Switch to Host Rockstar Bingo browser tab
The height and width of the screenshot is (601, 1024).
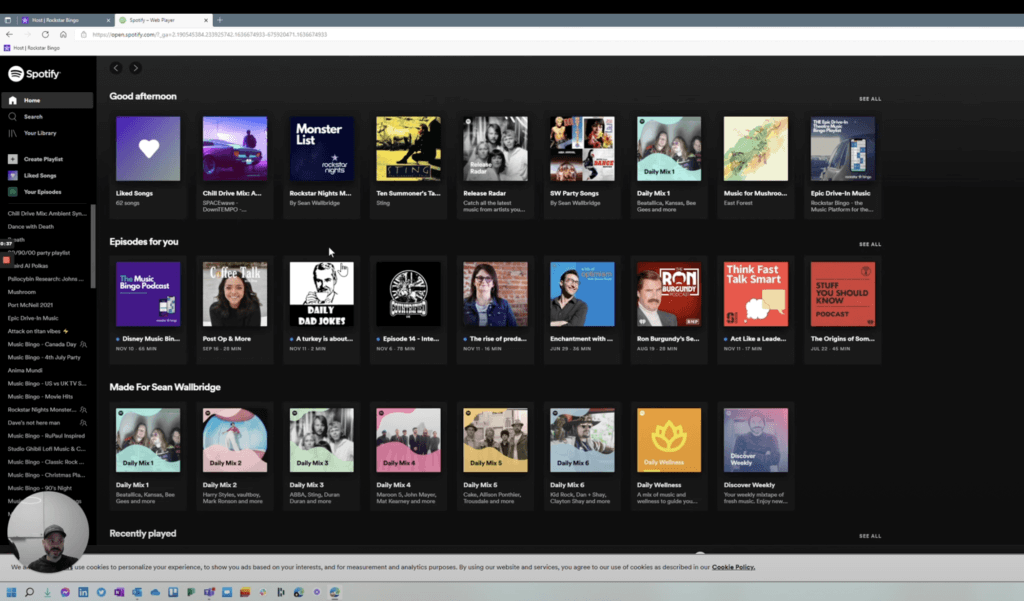[x=65, y=20]
